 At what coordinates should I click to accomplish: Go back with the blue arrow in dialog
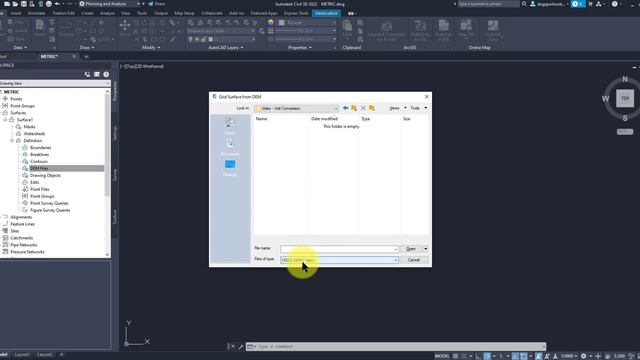345,108
